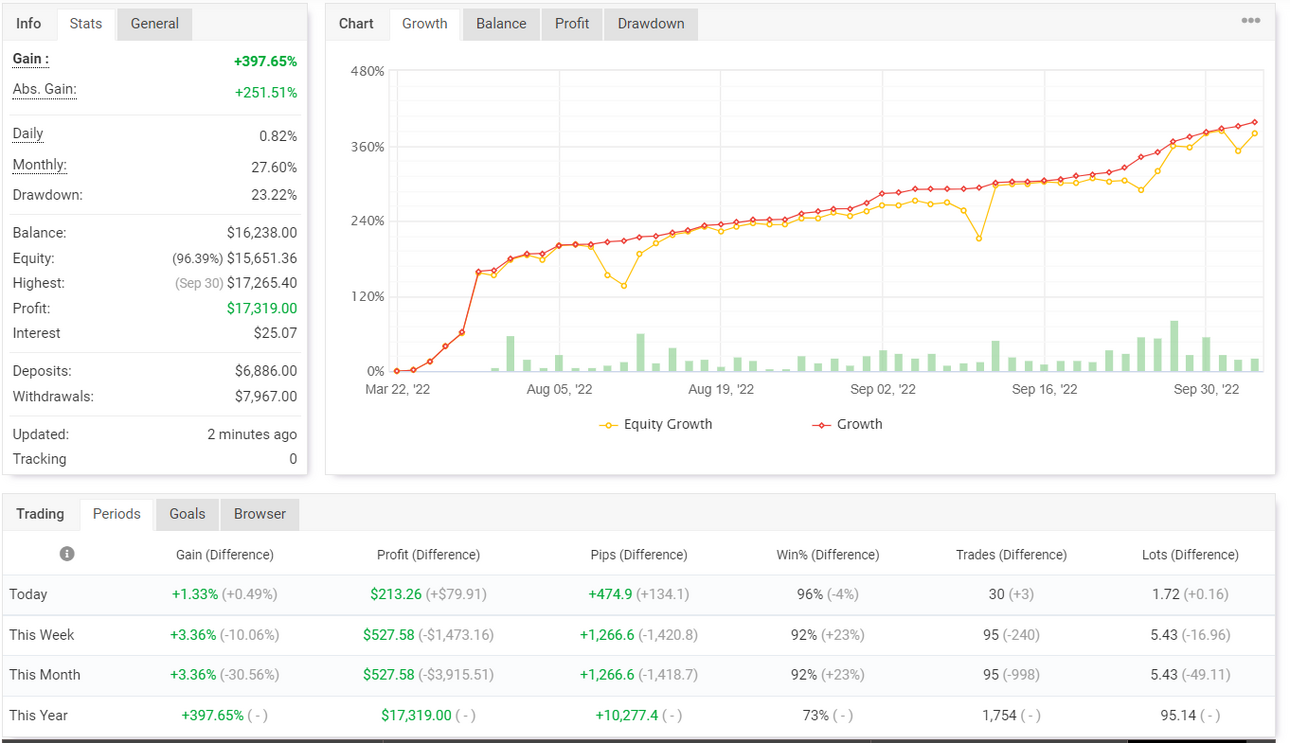Click the $7,967.00 withdrawals value
The width and height of the screenshot is (1290, 743).
tap(266, 396)
